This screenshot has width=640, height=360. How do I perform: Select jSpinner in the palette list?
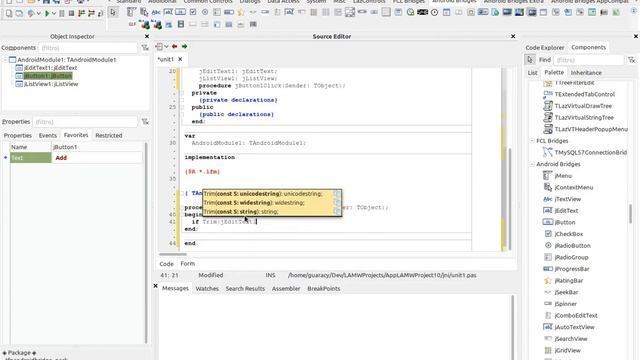coord(565,304)
